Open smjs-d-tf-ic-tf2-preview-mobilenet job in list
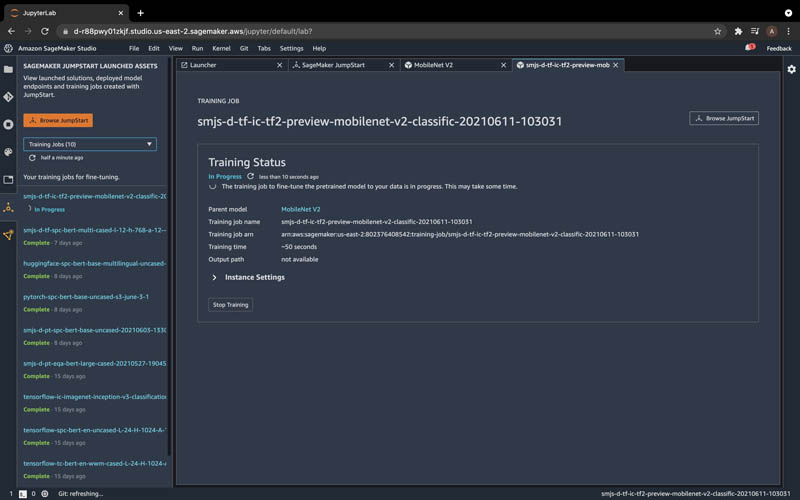The width and height of the screenshot is (800, 500). [x=94, y=196]
